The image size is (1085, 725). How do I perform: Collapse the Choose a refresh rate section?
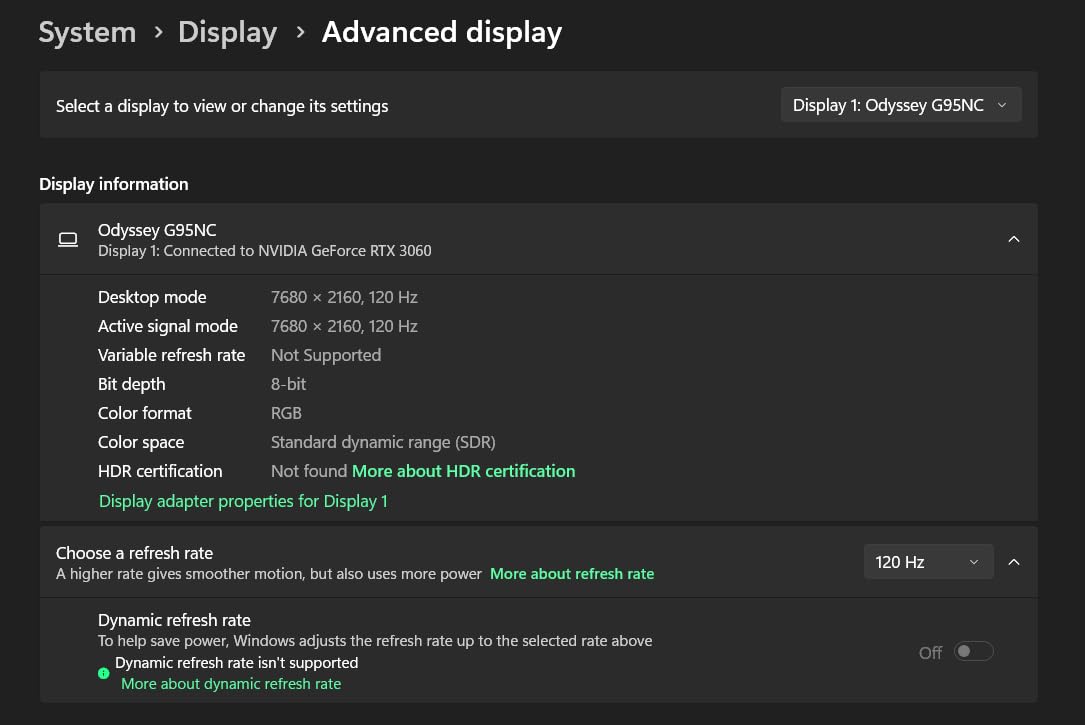[1013, 562]
